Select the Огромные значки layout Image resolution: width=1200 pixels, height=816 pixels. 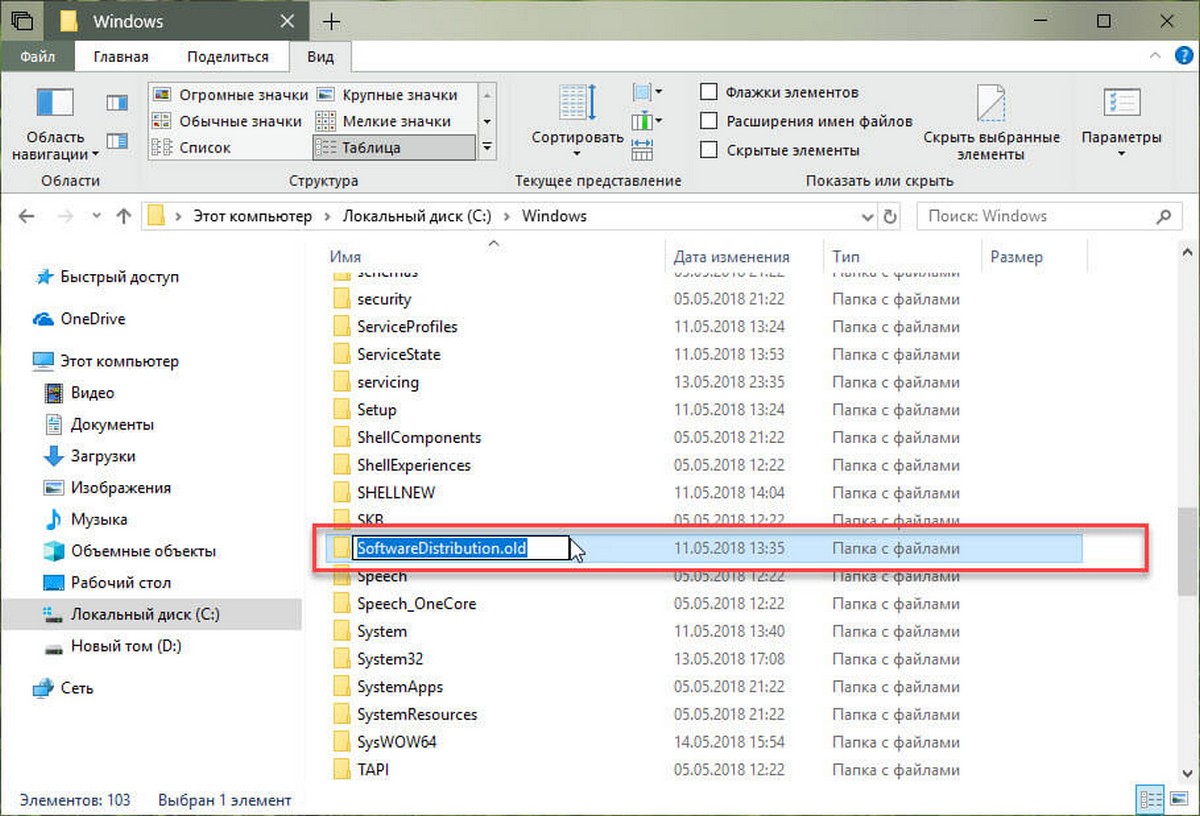(x=229, y=95)
